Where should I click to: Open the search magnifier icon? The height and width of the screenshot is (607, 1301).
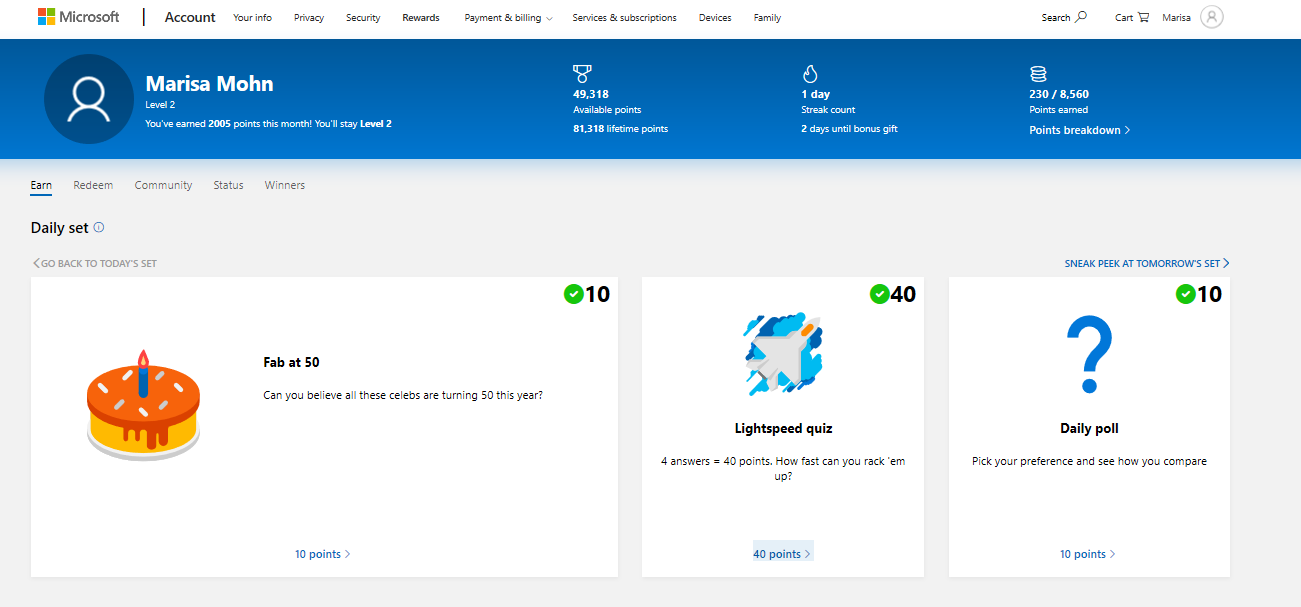point(1080,17)
